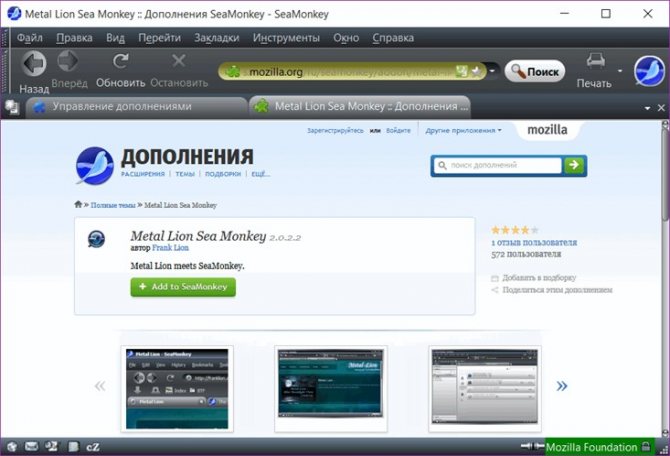Open the URL bar history dropdown arrow
This screenshot has width=670, height=456.
[492, 71]
